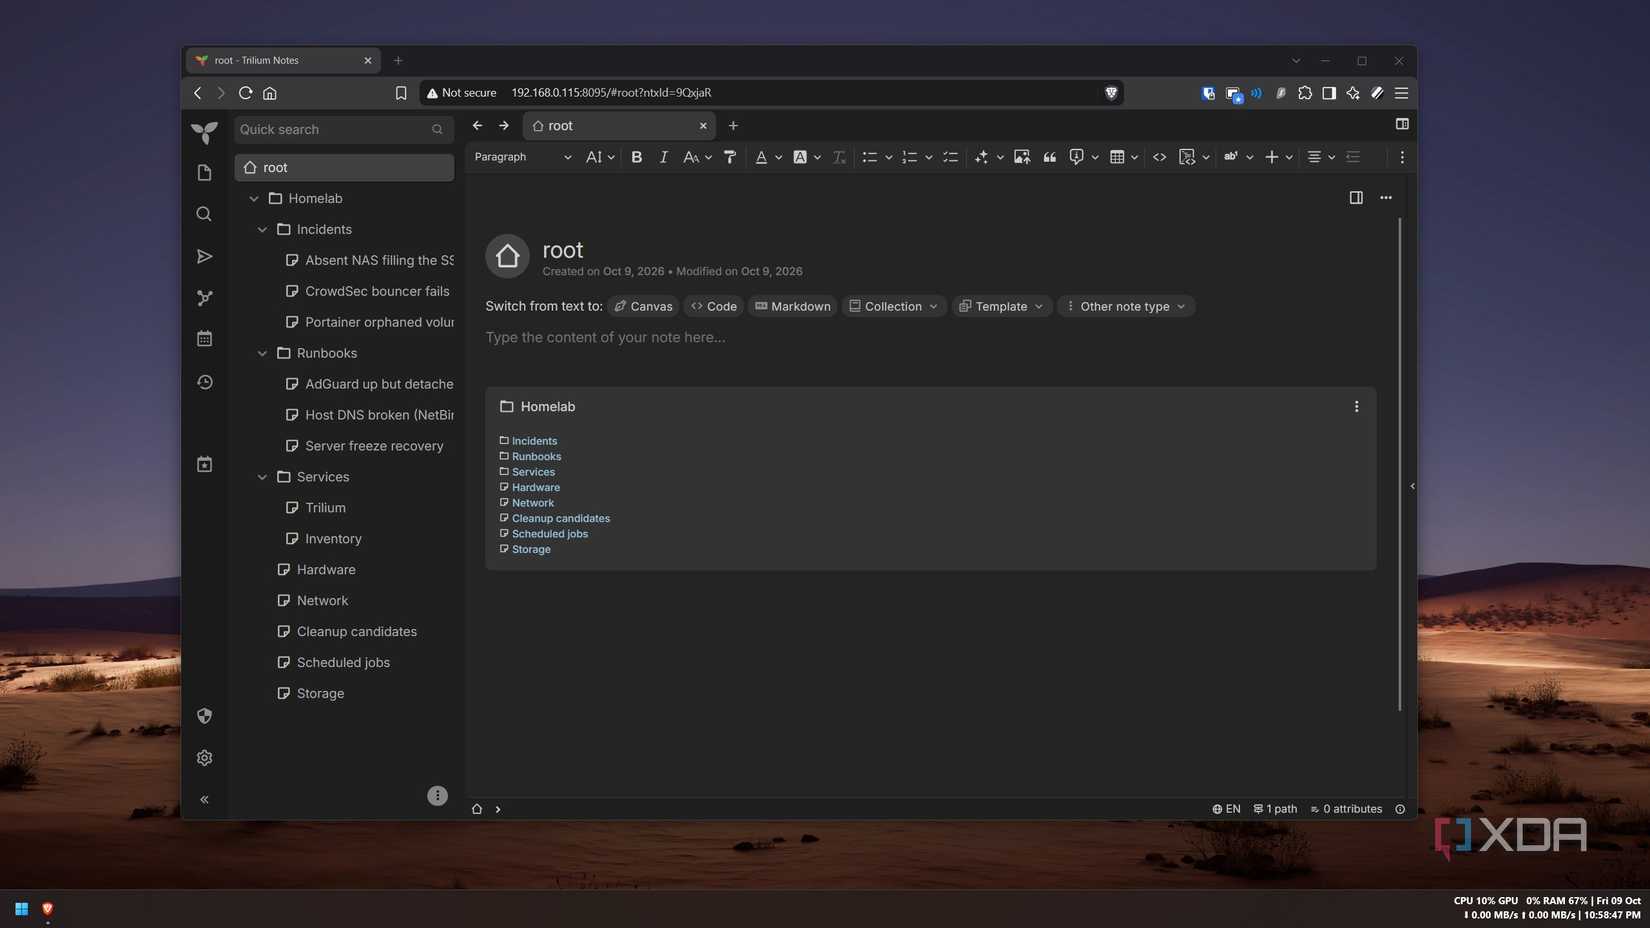Switch note type to Code

[714, 307]
